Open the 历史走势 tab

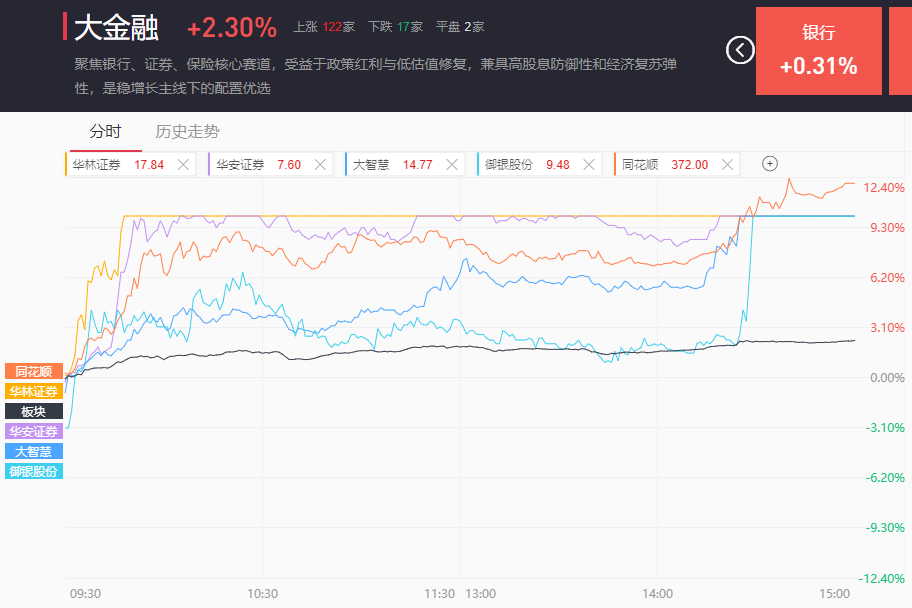188,131
